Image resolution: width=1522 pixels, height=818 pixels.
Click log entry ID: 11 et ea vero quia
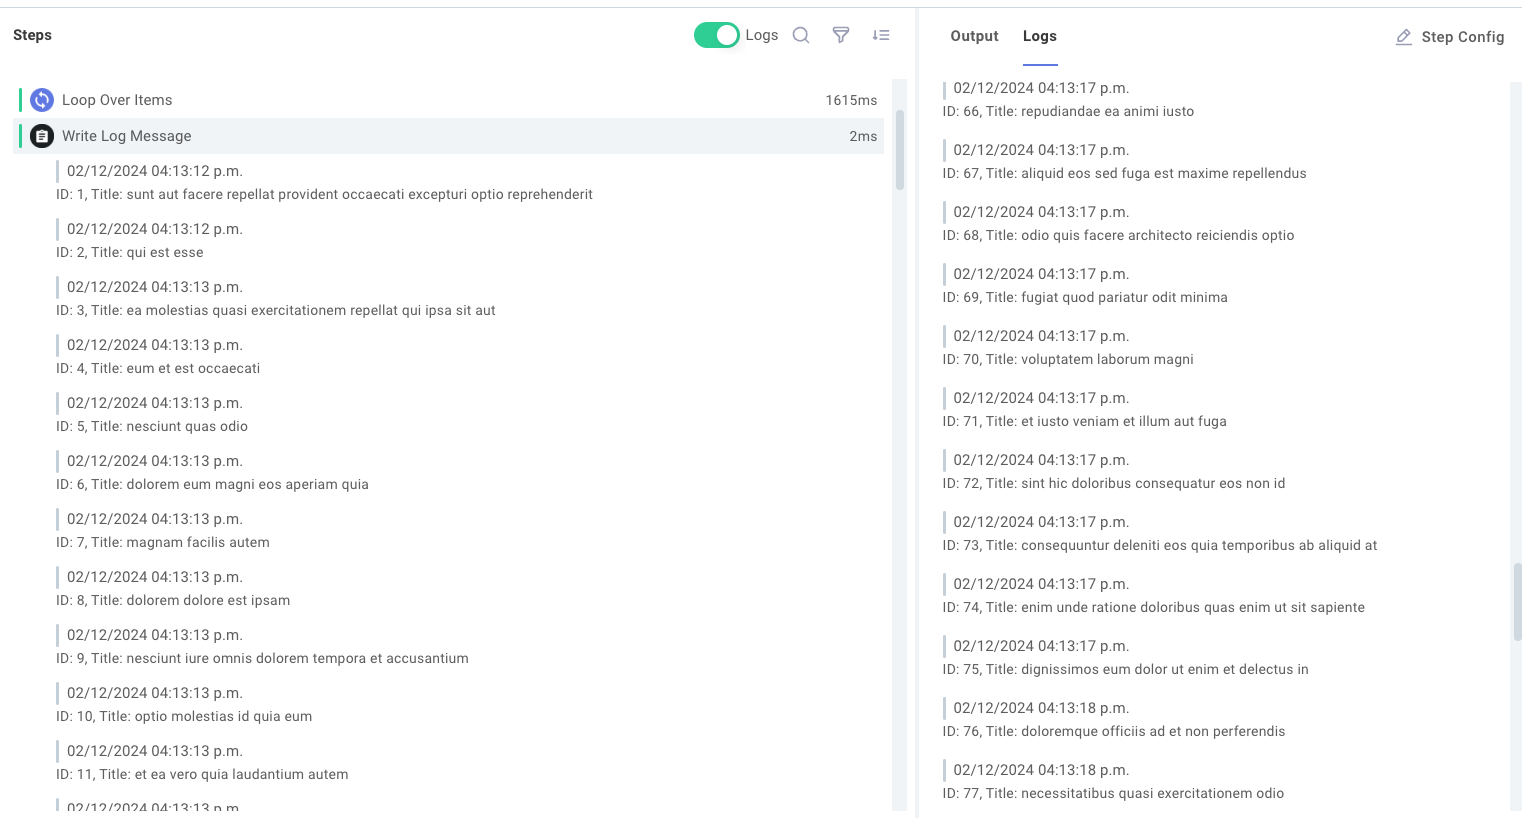coord(202,774)
